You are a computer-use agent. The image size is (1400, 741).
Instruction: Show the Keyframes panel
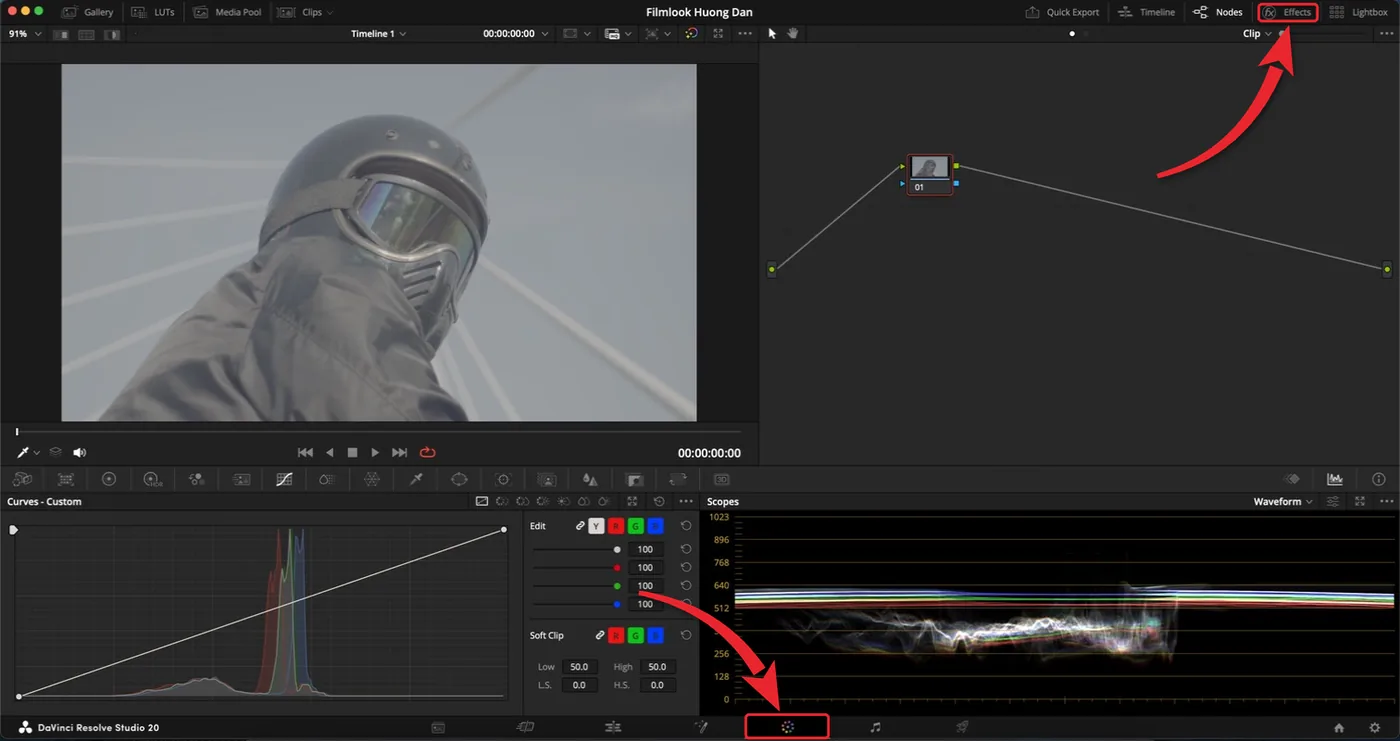tap(1292, 480)
